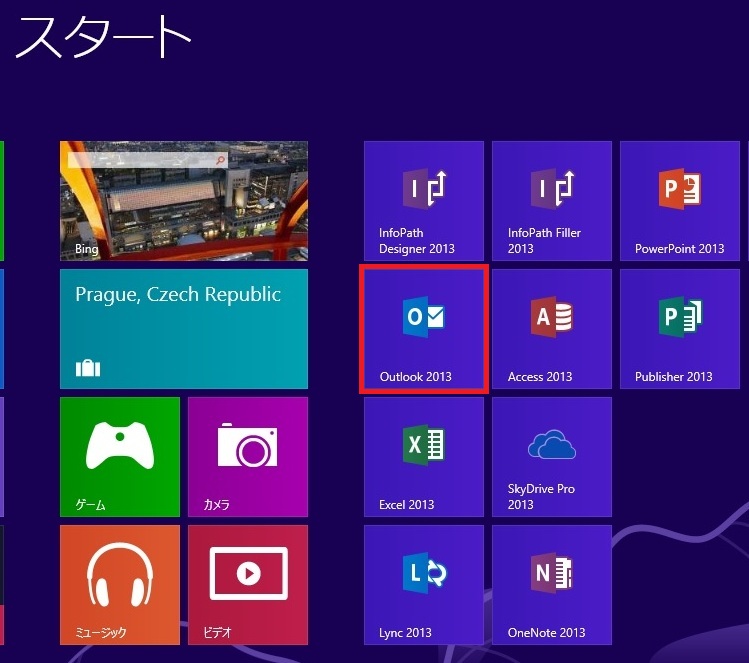The width and height of the screenshot is (749, 663).
Task: Open the InfoPath Designer 2013 tile
Action: [424, 201]
